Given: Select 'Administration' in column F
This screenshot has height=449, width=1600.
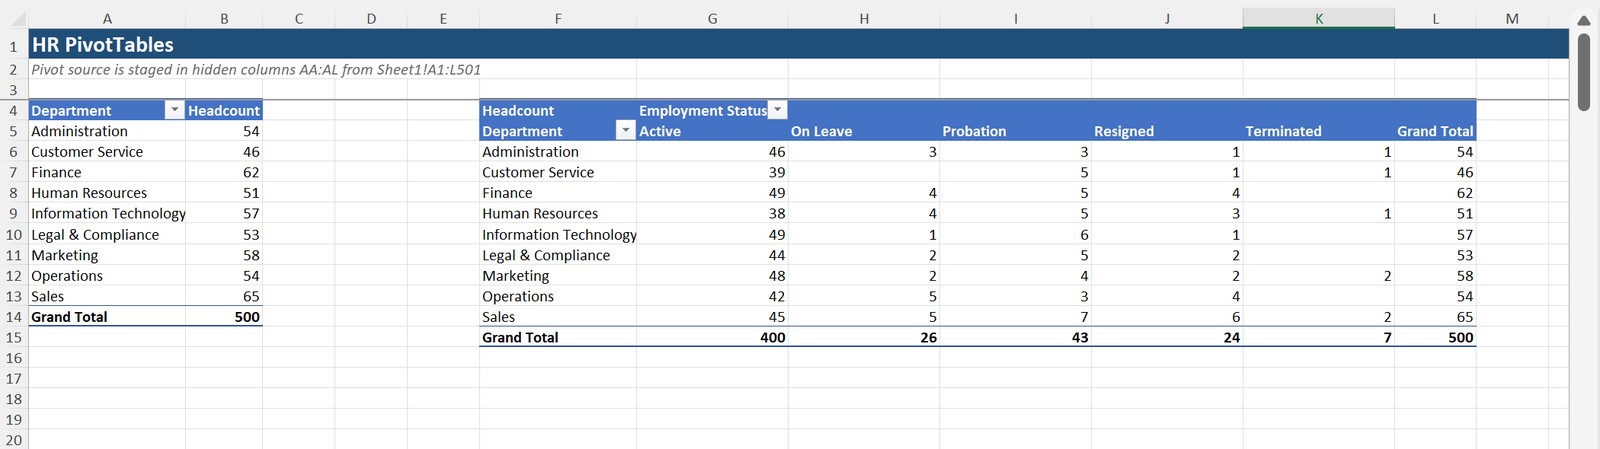Looking at the screenshot, I should click(558, 152).
